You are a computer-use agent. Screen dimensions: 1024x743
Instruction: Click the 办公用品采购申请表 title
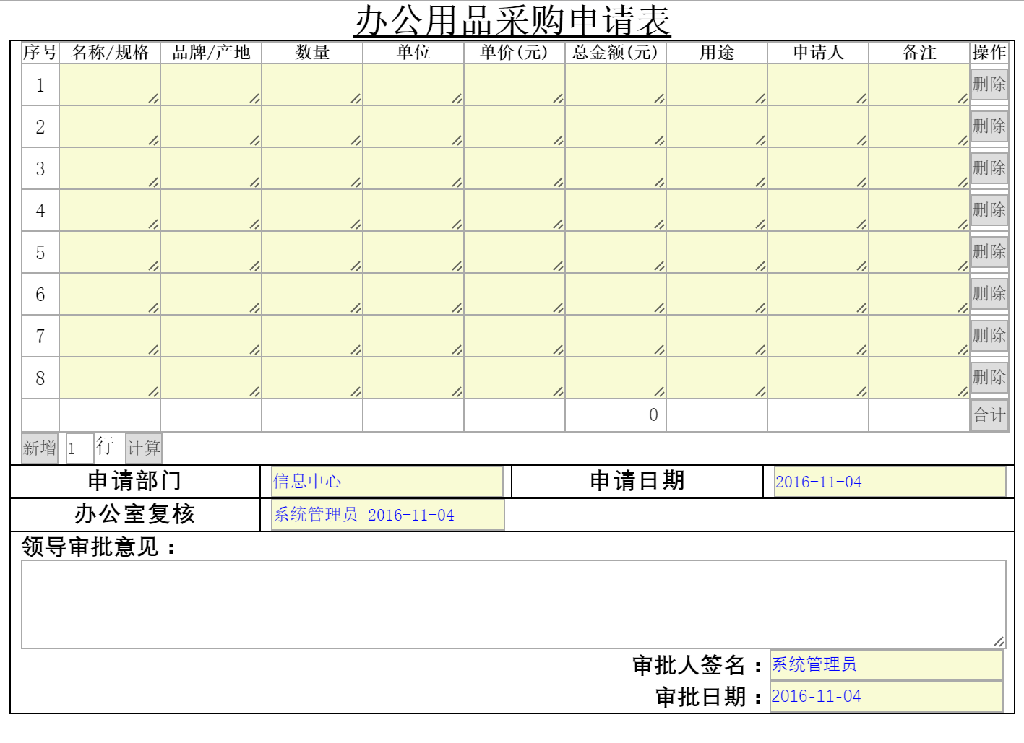pos(513,20)
